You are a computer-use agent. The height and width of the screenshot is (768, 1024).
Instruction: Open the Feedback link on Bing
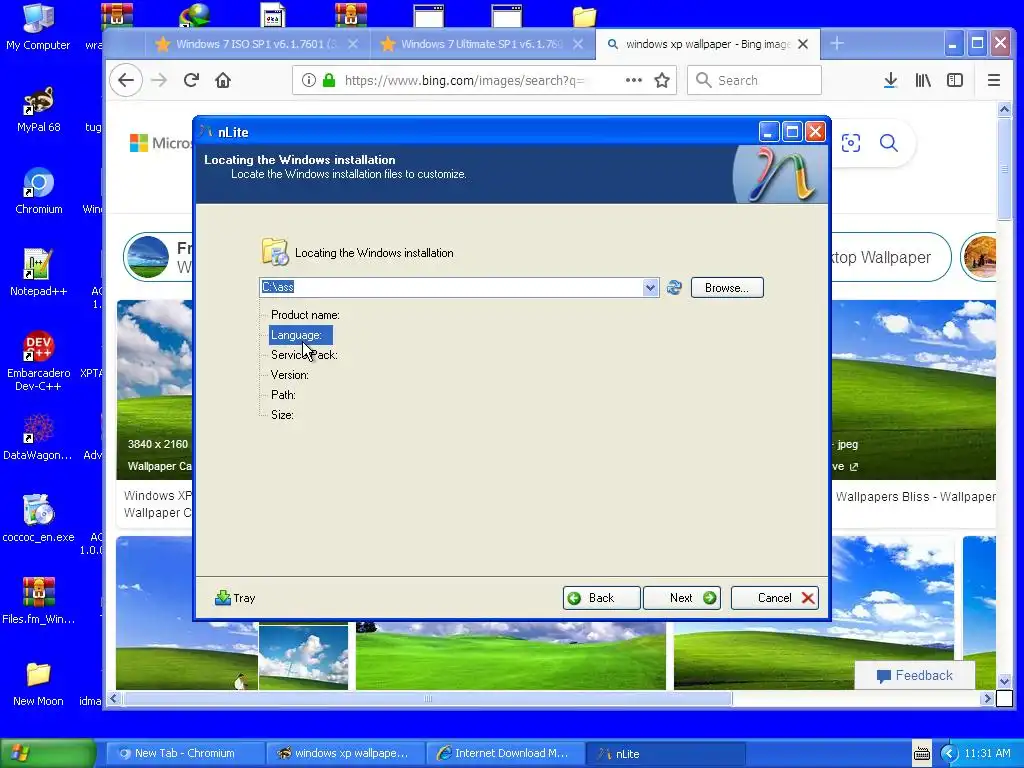coord(915,675)
